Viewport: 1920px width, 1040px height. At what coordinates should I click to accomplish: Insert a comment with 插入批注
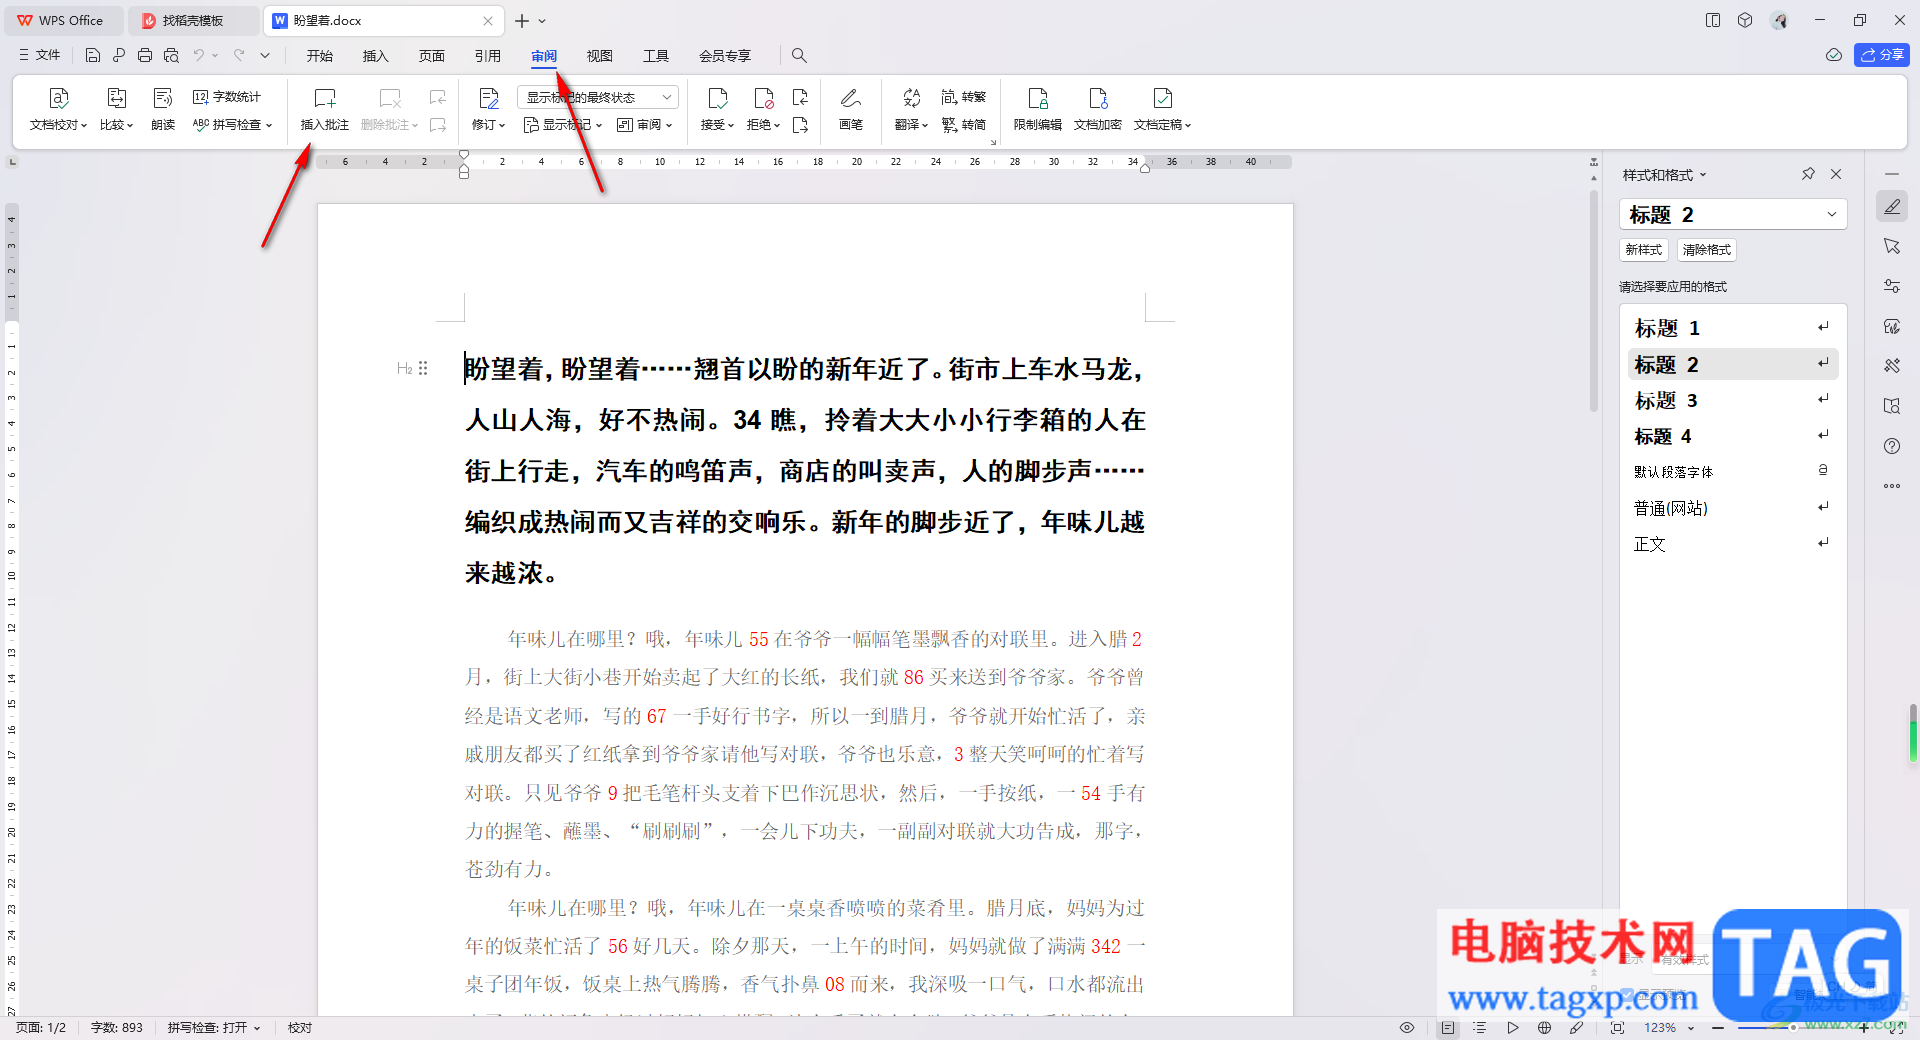(325, 110)
